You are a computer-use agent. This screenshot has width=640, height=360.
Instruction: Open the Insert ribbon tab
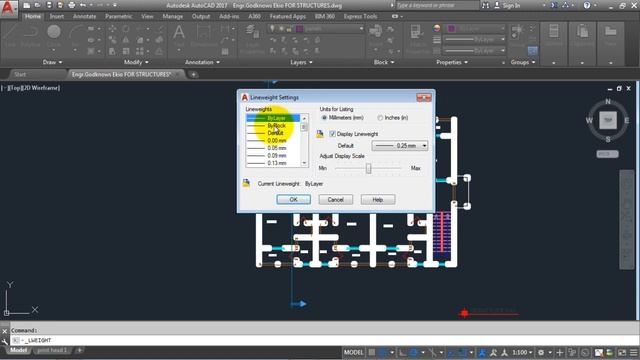(x=57, y=16)
